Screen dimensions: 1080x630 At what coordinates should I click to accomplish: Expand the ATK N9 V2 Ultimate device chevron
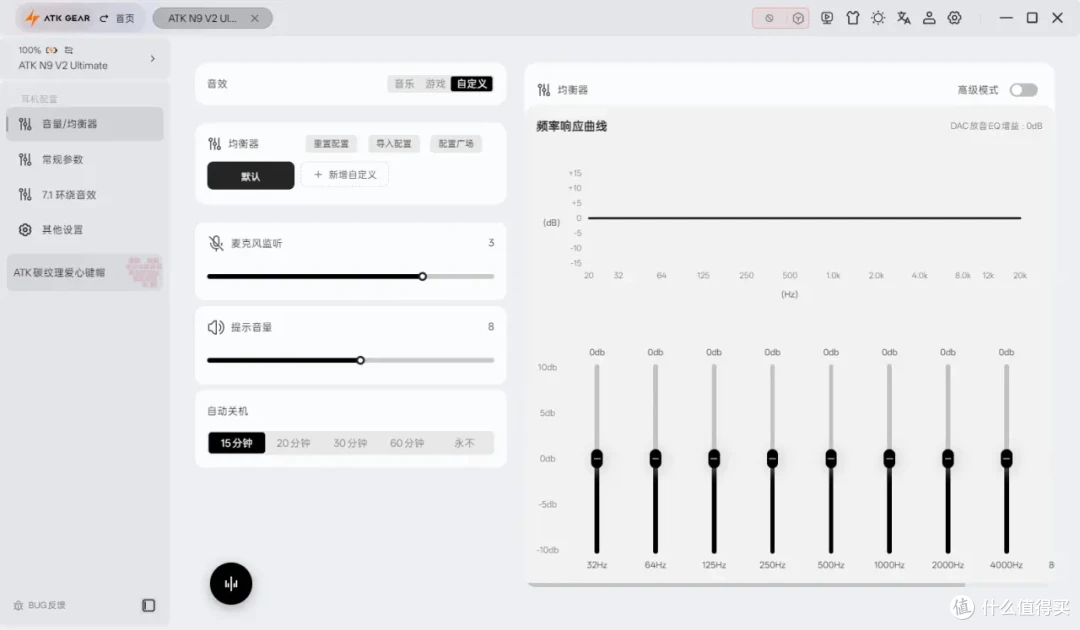point(153,59)
